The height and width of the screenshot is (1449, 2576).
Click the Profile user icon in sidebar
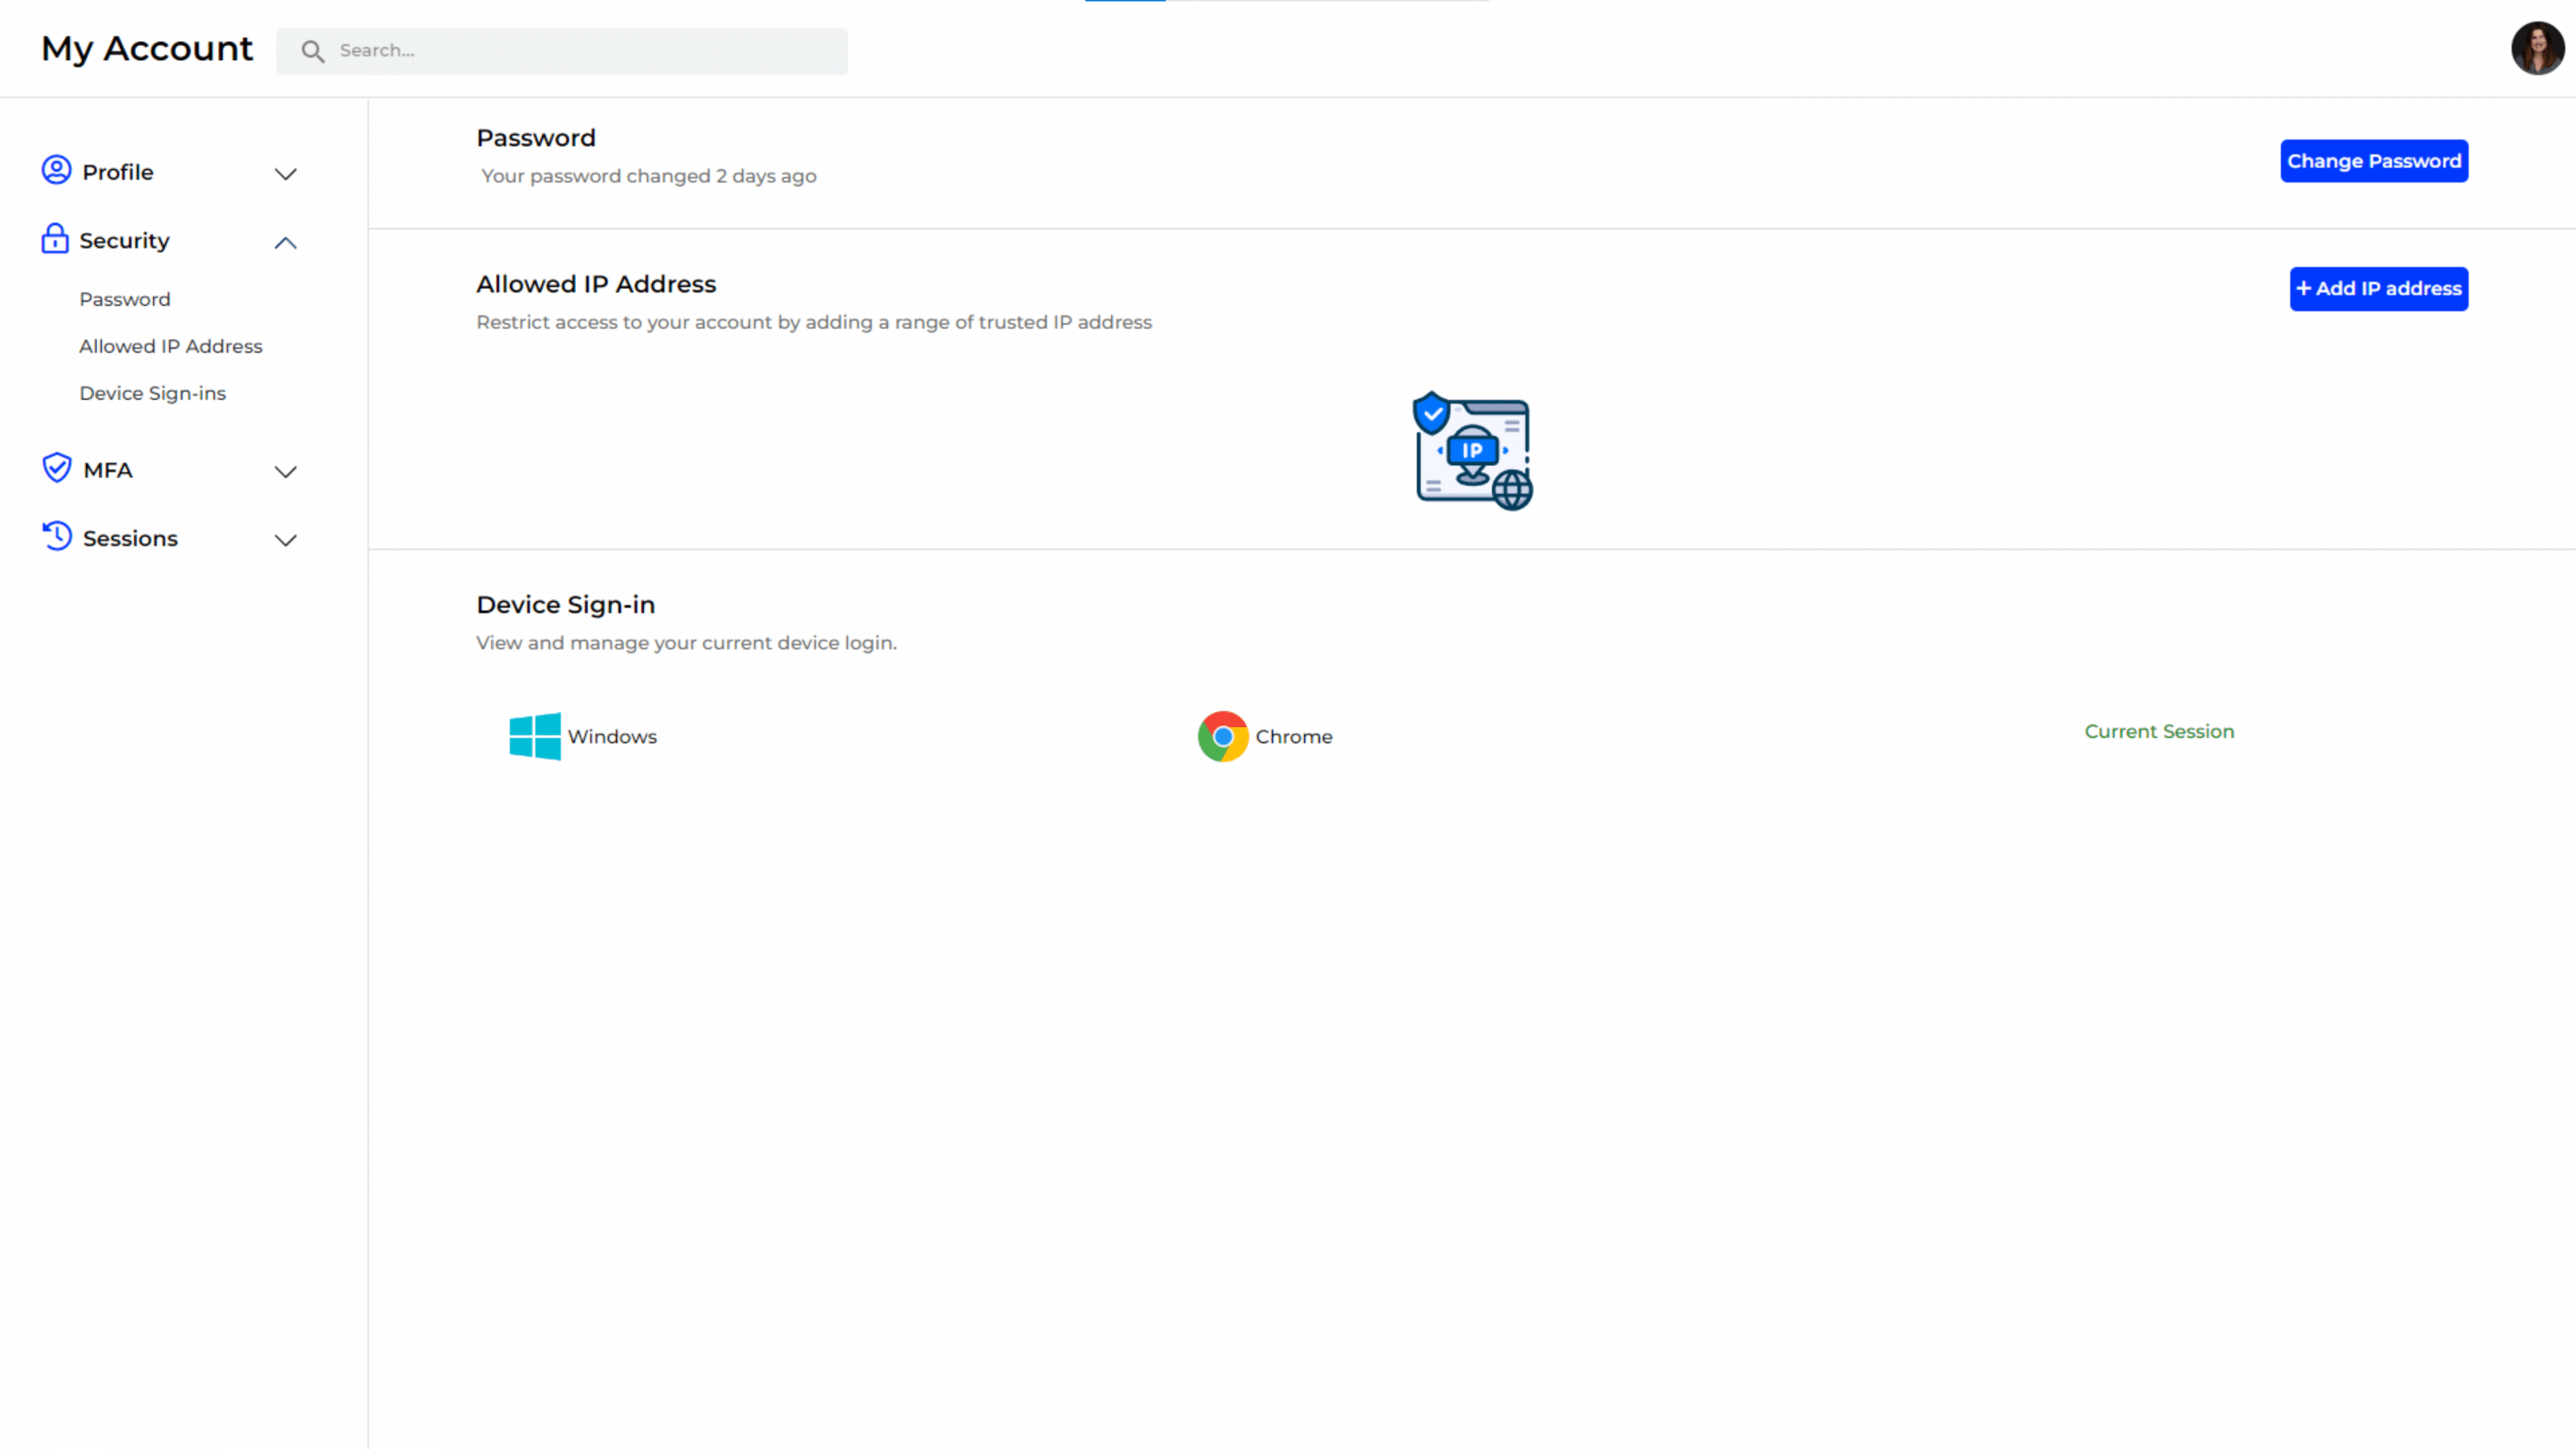(x=56, y=170)
